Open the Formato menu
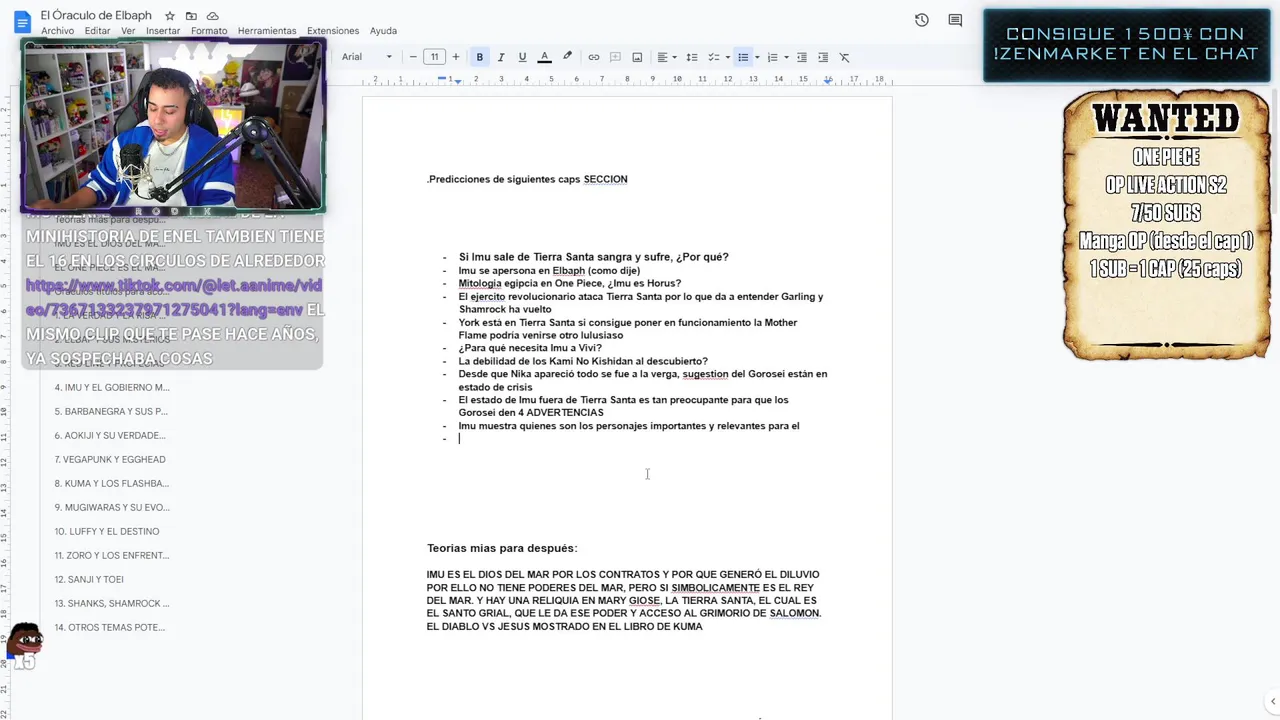This screenshot has width=1280, height=720. [209, 31]
